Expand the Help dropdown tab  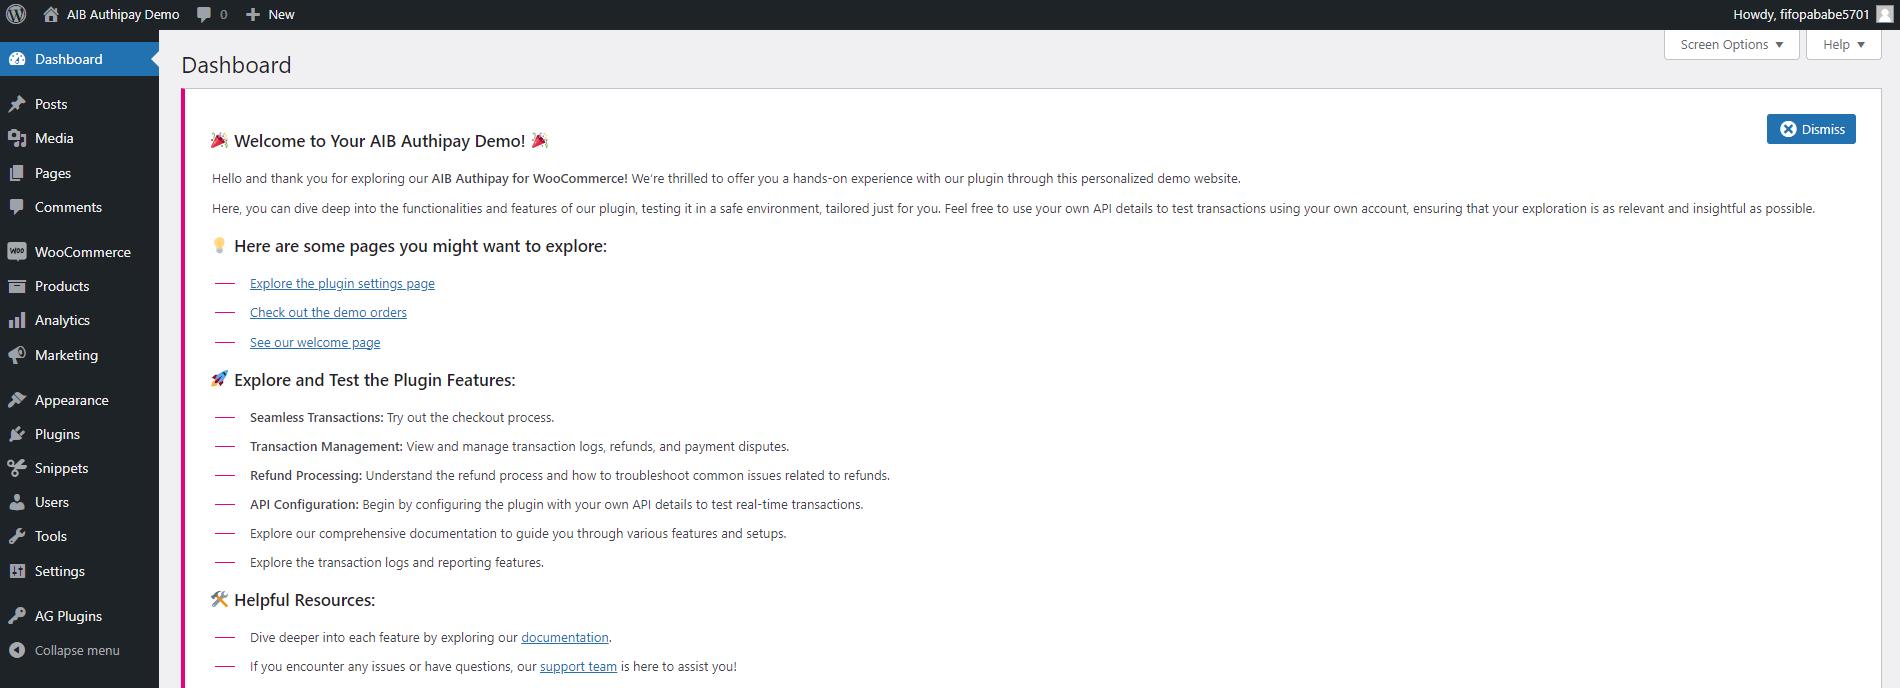[x=1843, y=44]
